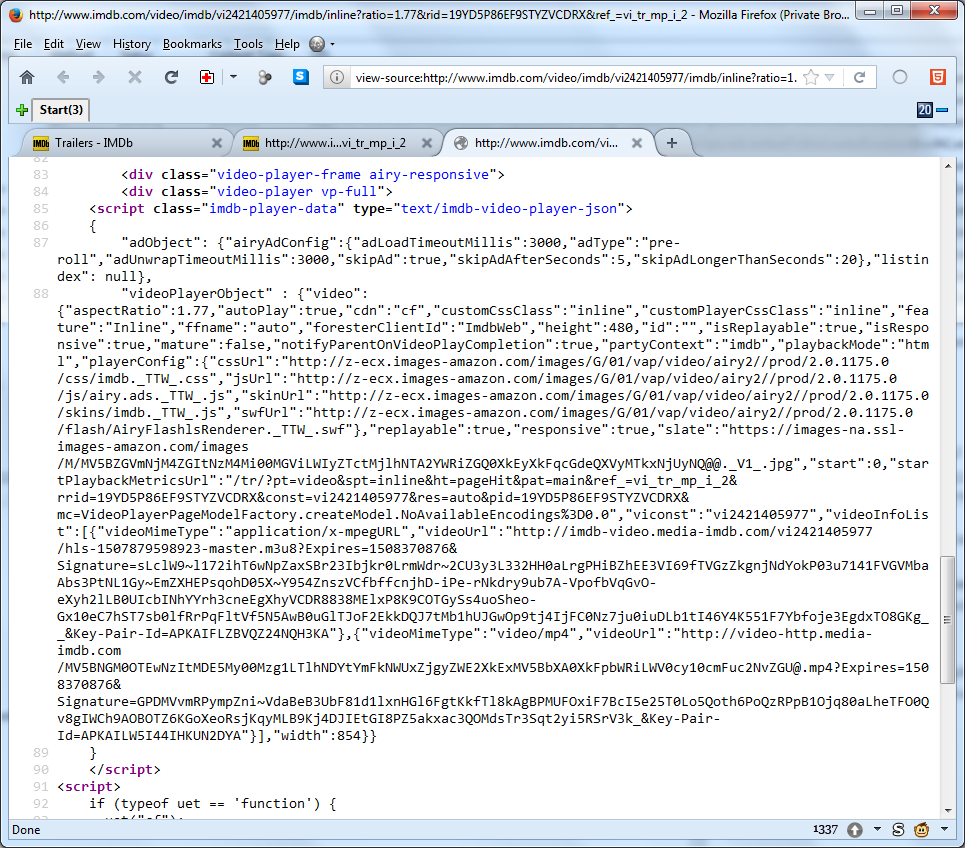
Task: Click the status bar monkey face icon
Action: point(921,830)
